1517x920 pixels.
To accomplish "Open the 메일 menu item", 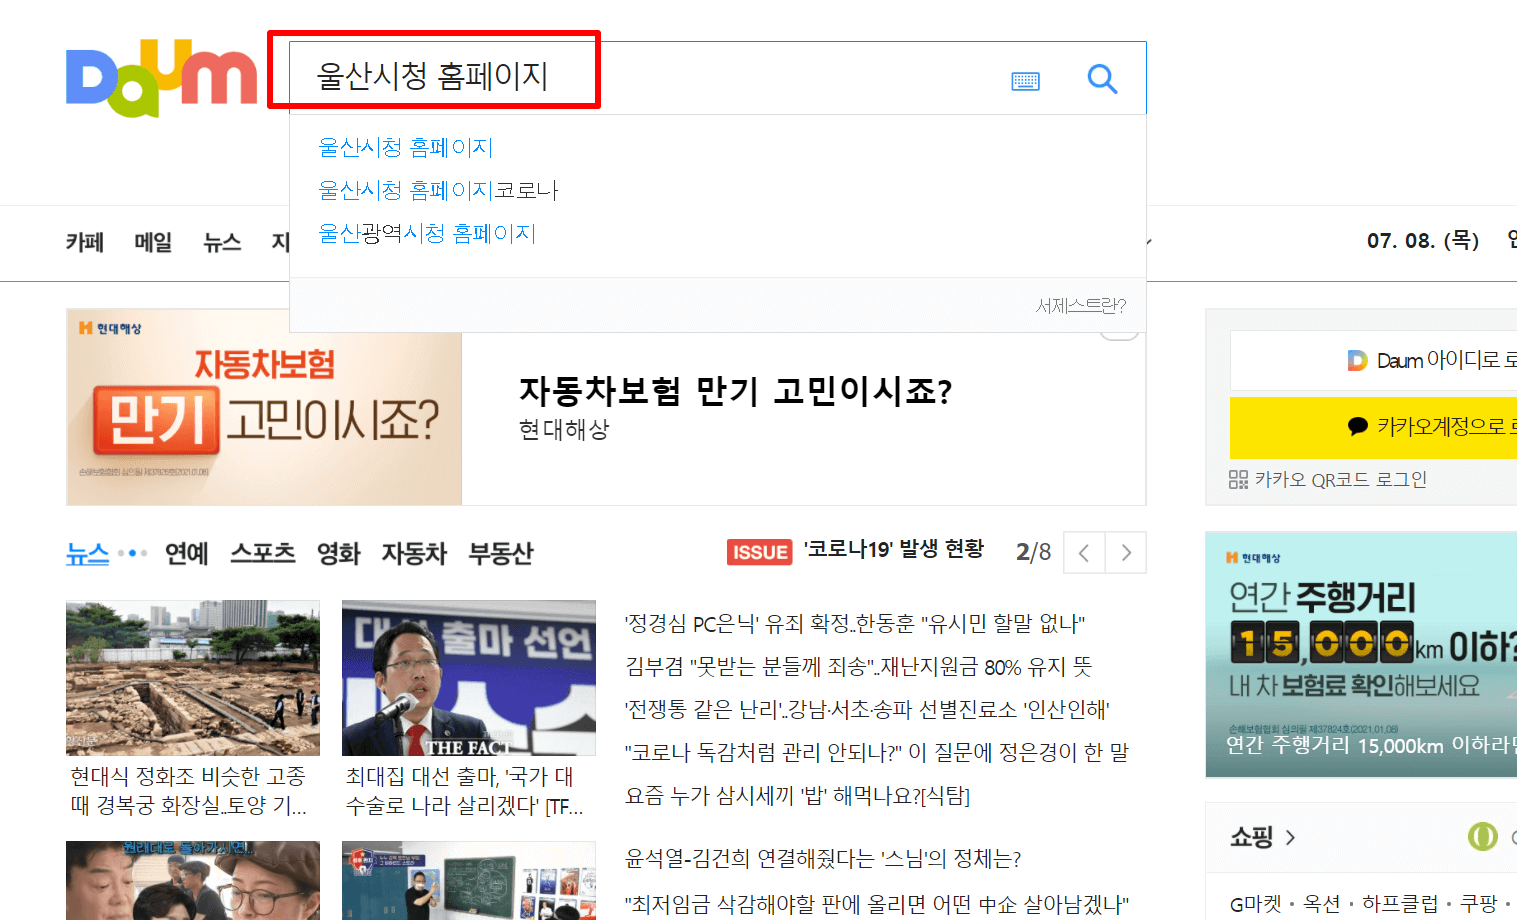I will (x=153, y=242).
